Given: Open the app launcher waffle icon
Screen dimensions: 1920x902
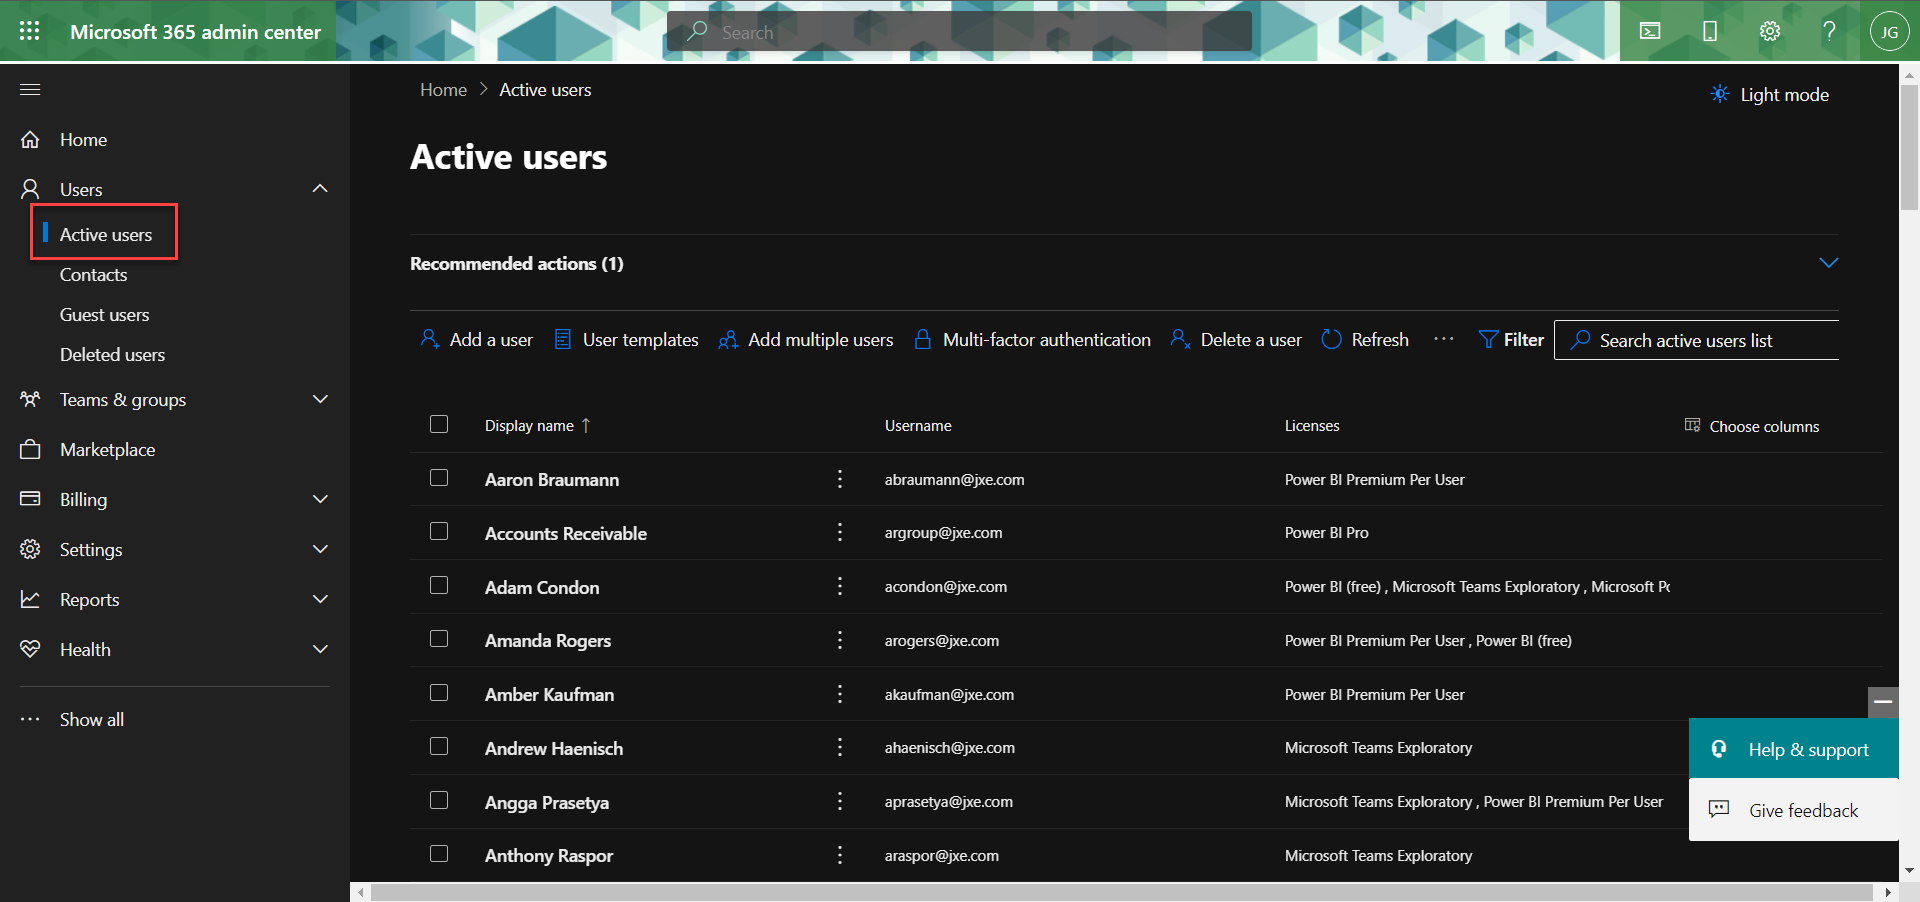Looking at the screenshot, I should [x=30, y=31].
